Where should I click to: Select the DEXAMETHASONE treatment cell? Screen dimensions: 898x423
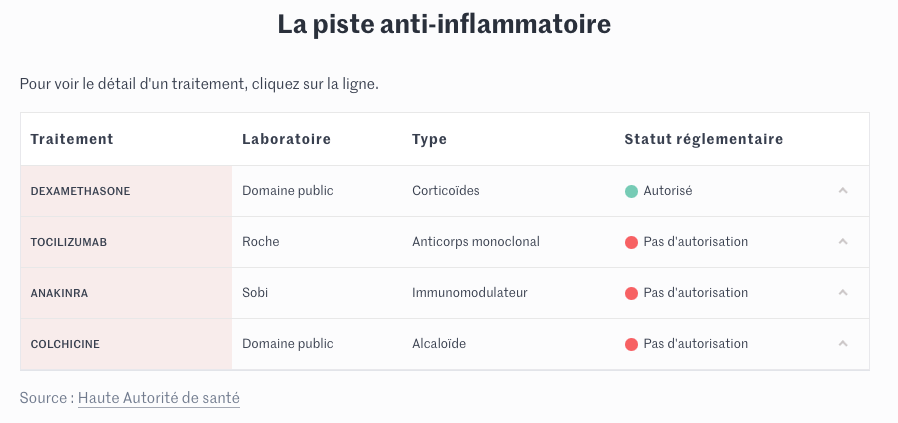(x=81, y=191)
